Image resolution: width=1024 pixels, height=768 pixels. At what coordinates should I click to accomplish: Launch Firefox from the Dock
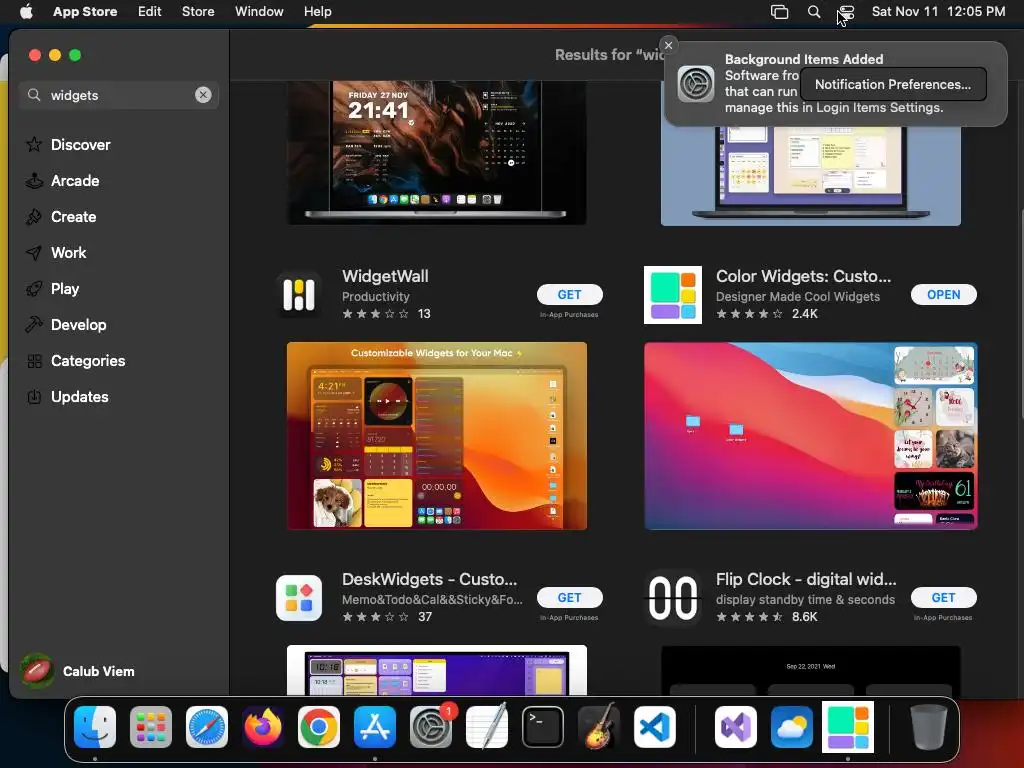tap(263, 727)
